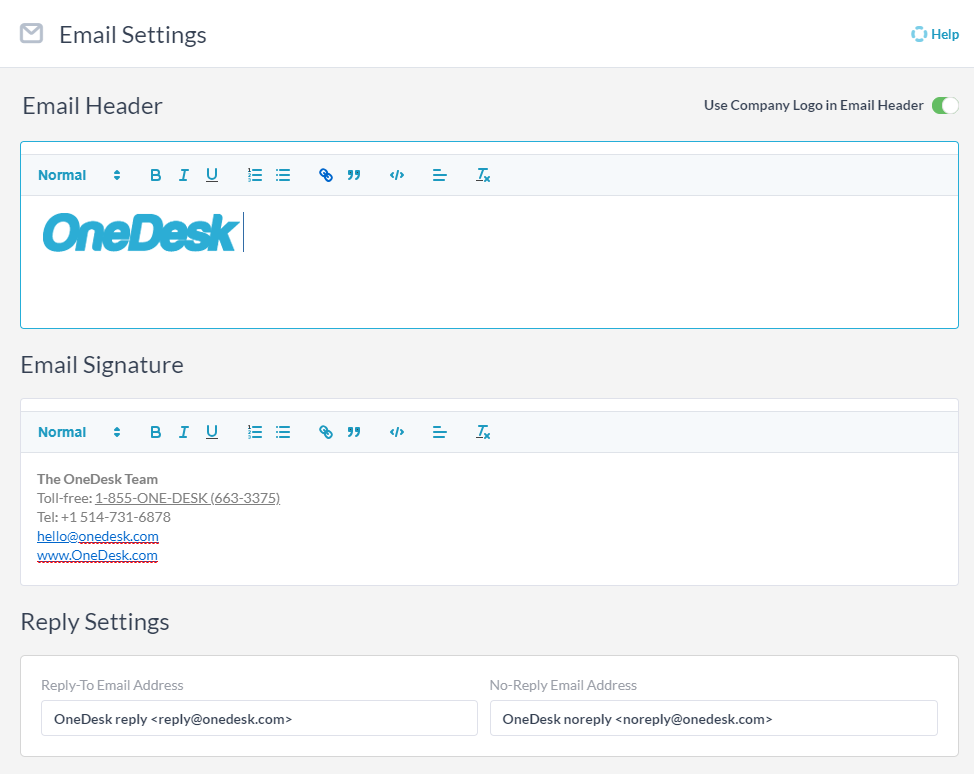This screenshot has height=774, width=974.
Task: Click the No-Reply Email Address field
Action: [714, 719]
